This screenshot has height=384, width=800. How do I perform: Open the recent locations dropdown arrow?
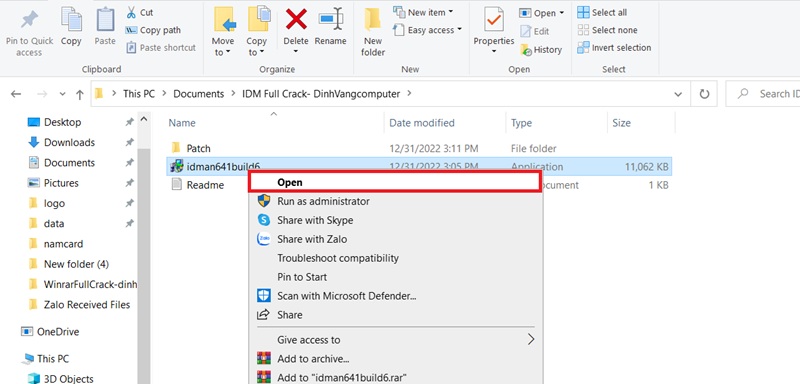tap(62, 94)
